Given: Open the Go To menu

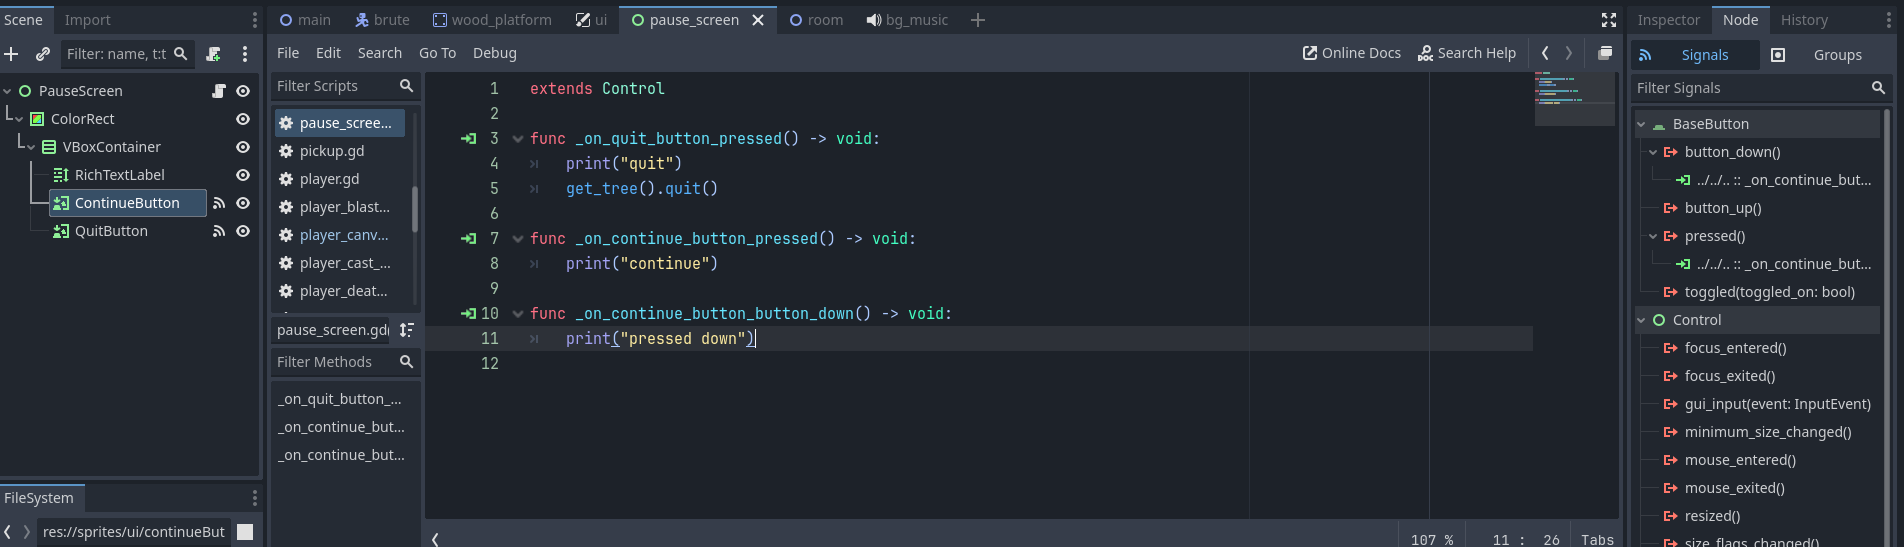Looking at the screenshot, I should [x=437, y=53].
